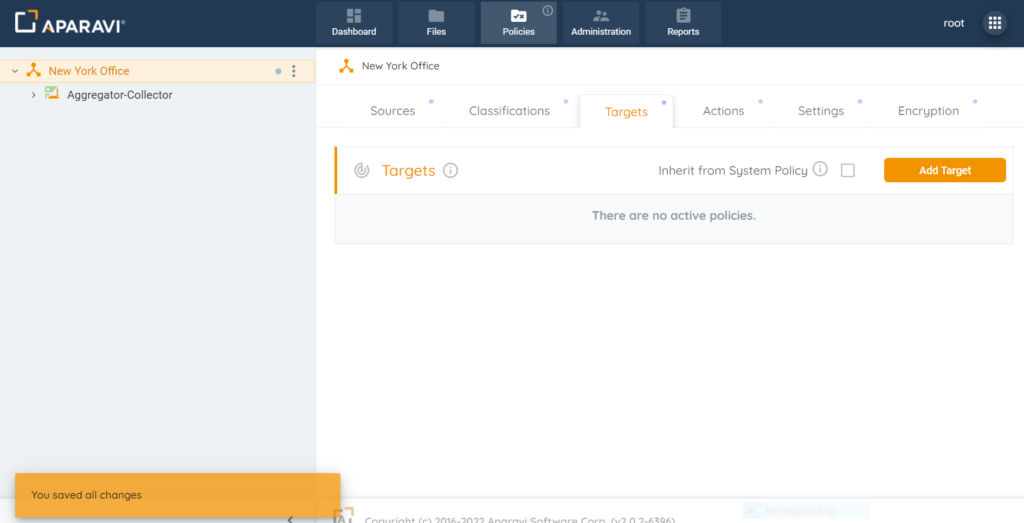Open the root user menu
Viewport: 1024px width, 523px height.
(x=954, y=23)
